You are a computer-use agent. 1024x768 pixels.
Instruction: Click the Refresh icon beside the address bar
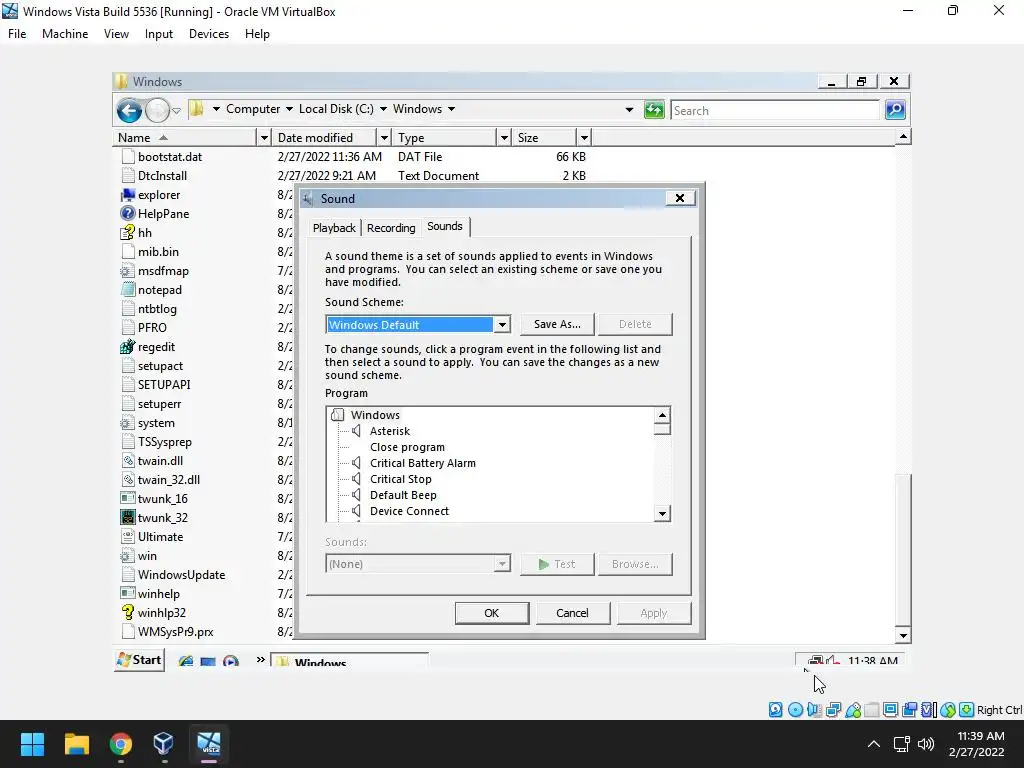pyautogui.click(x=654, y=110)
